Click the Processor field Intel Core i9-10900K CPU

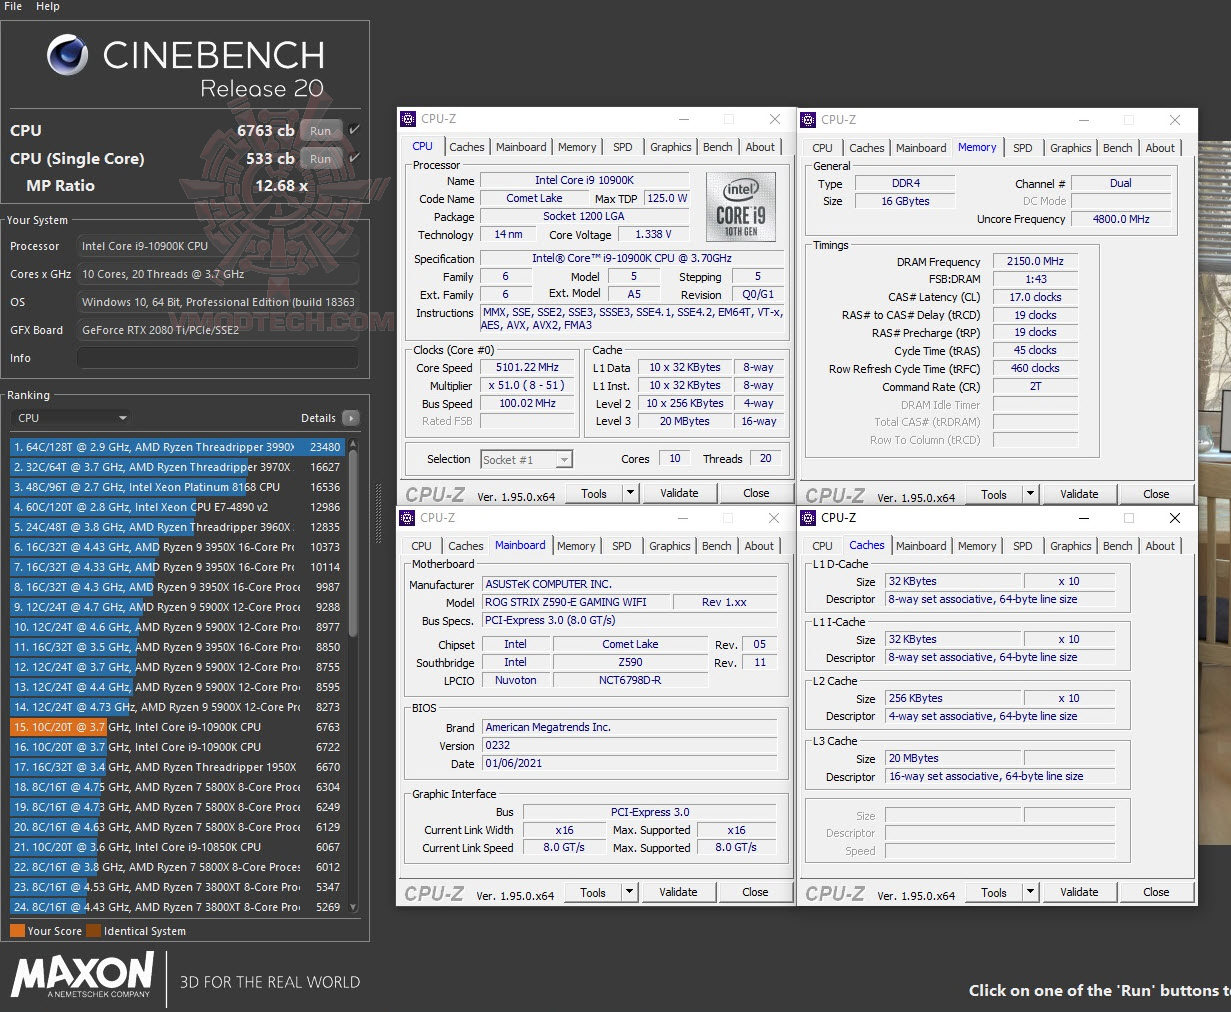pos(218,246)
